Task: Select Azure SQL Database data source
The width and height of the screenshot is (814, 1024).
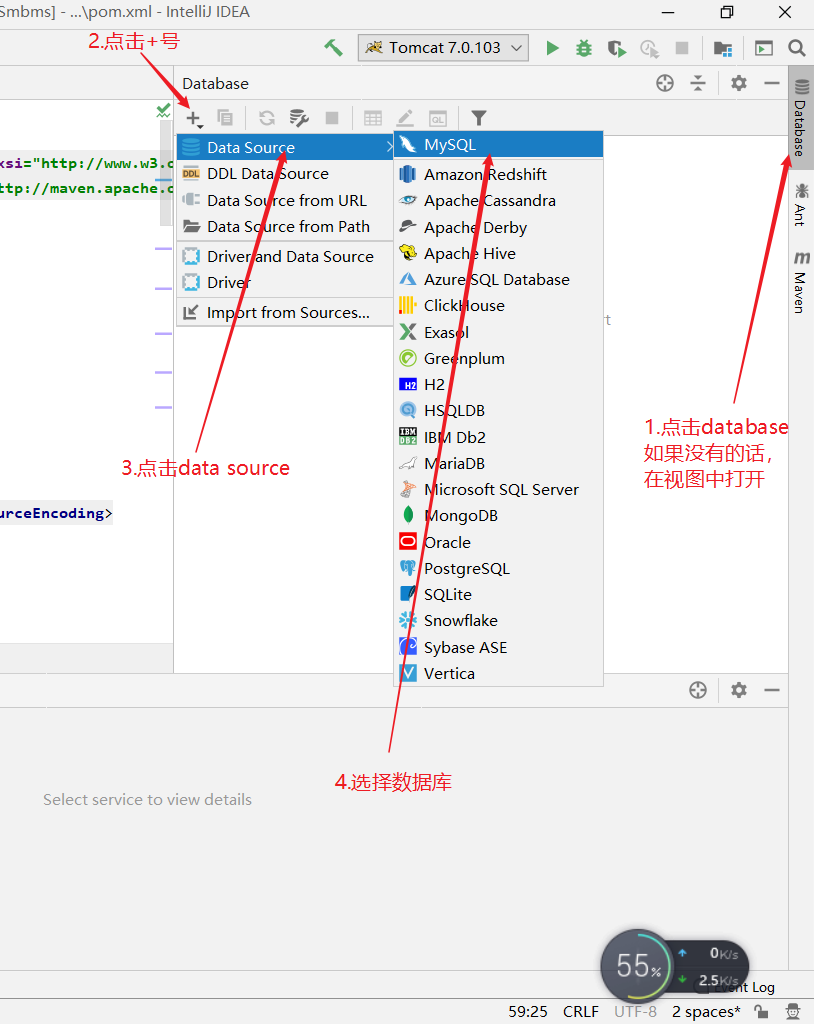Action: click(498, 280)
